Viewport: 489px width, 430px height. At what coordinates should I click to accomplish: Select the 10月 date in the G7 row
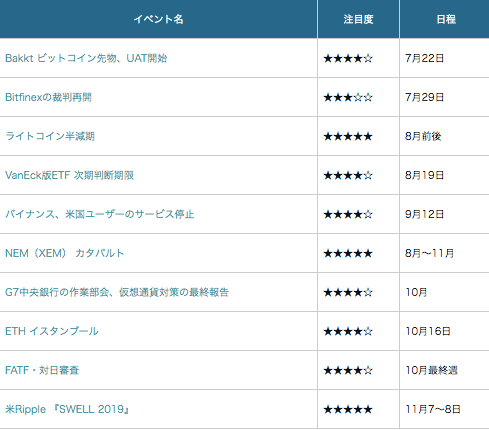[416, 292]
